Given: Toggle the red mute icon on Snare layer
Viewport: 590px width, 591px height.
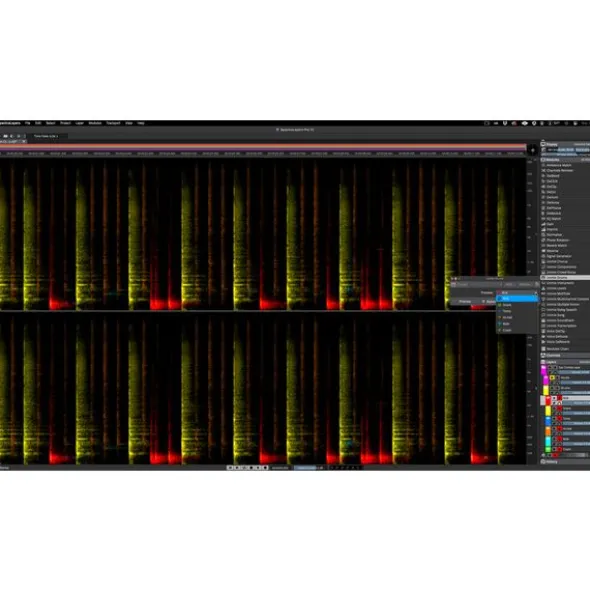Looking at the screenshot, I should click(559, 408).
